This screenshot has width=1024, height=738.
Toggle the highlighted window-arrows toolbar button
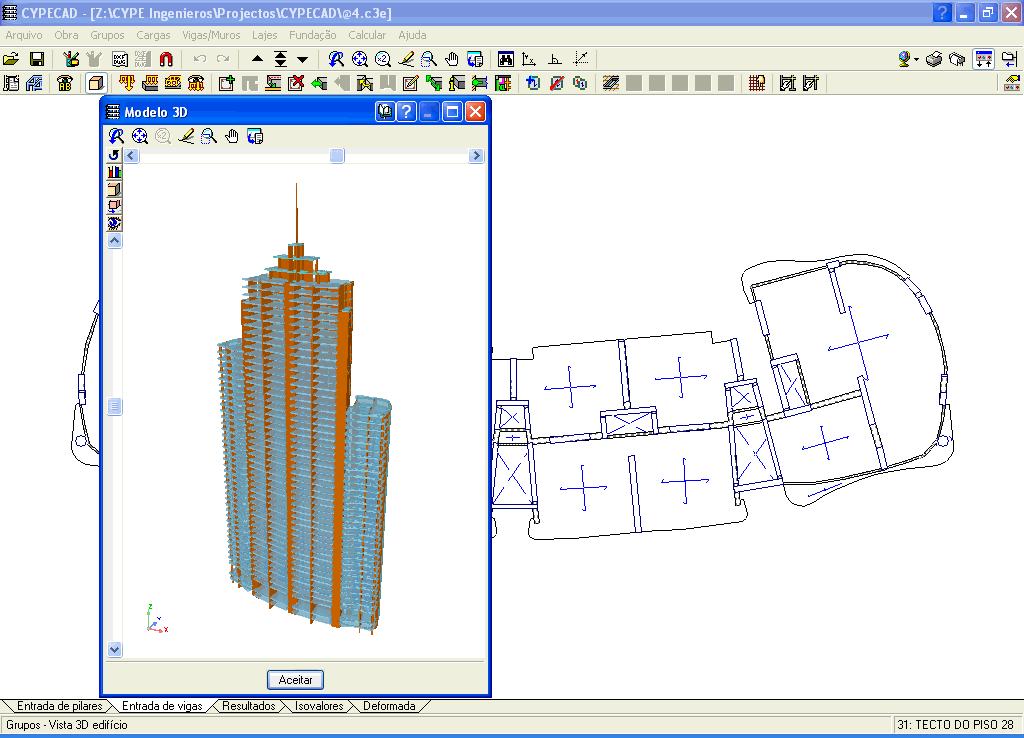(x=984, y=59)
